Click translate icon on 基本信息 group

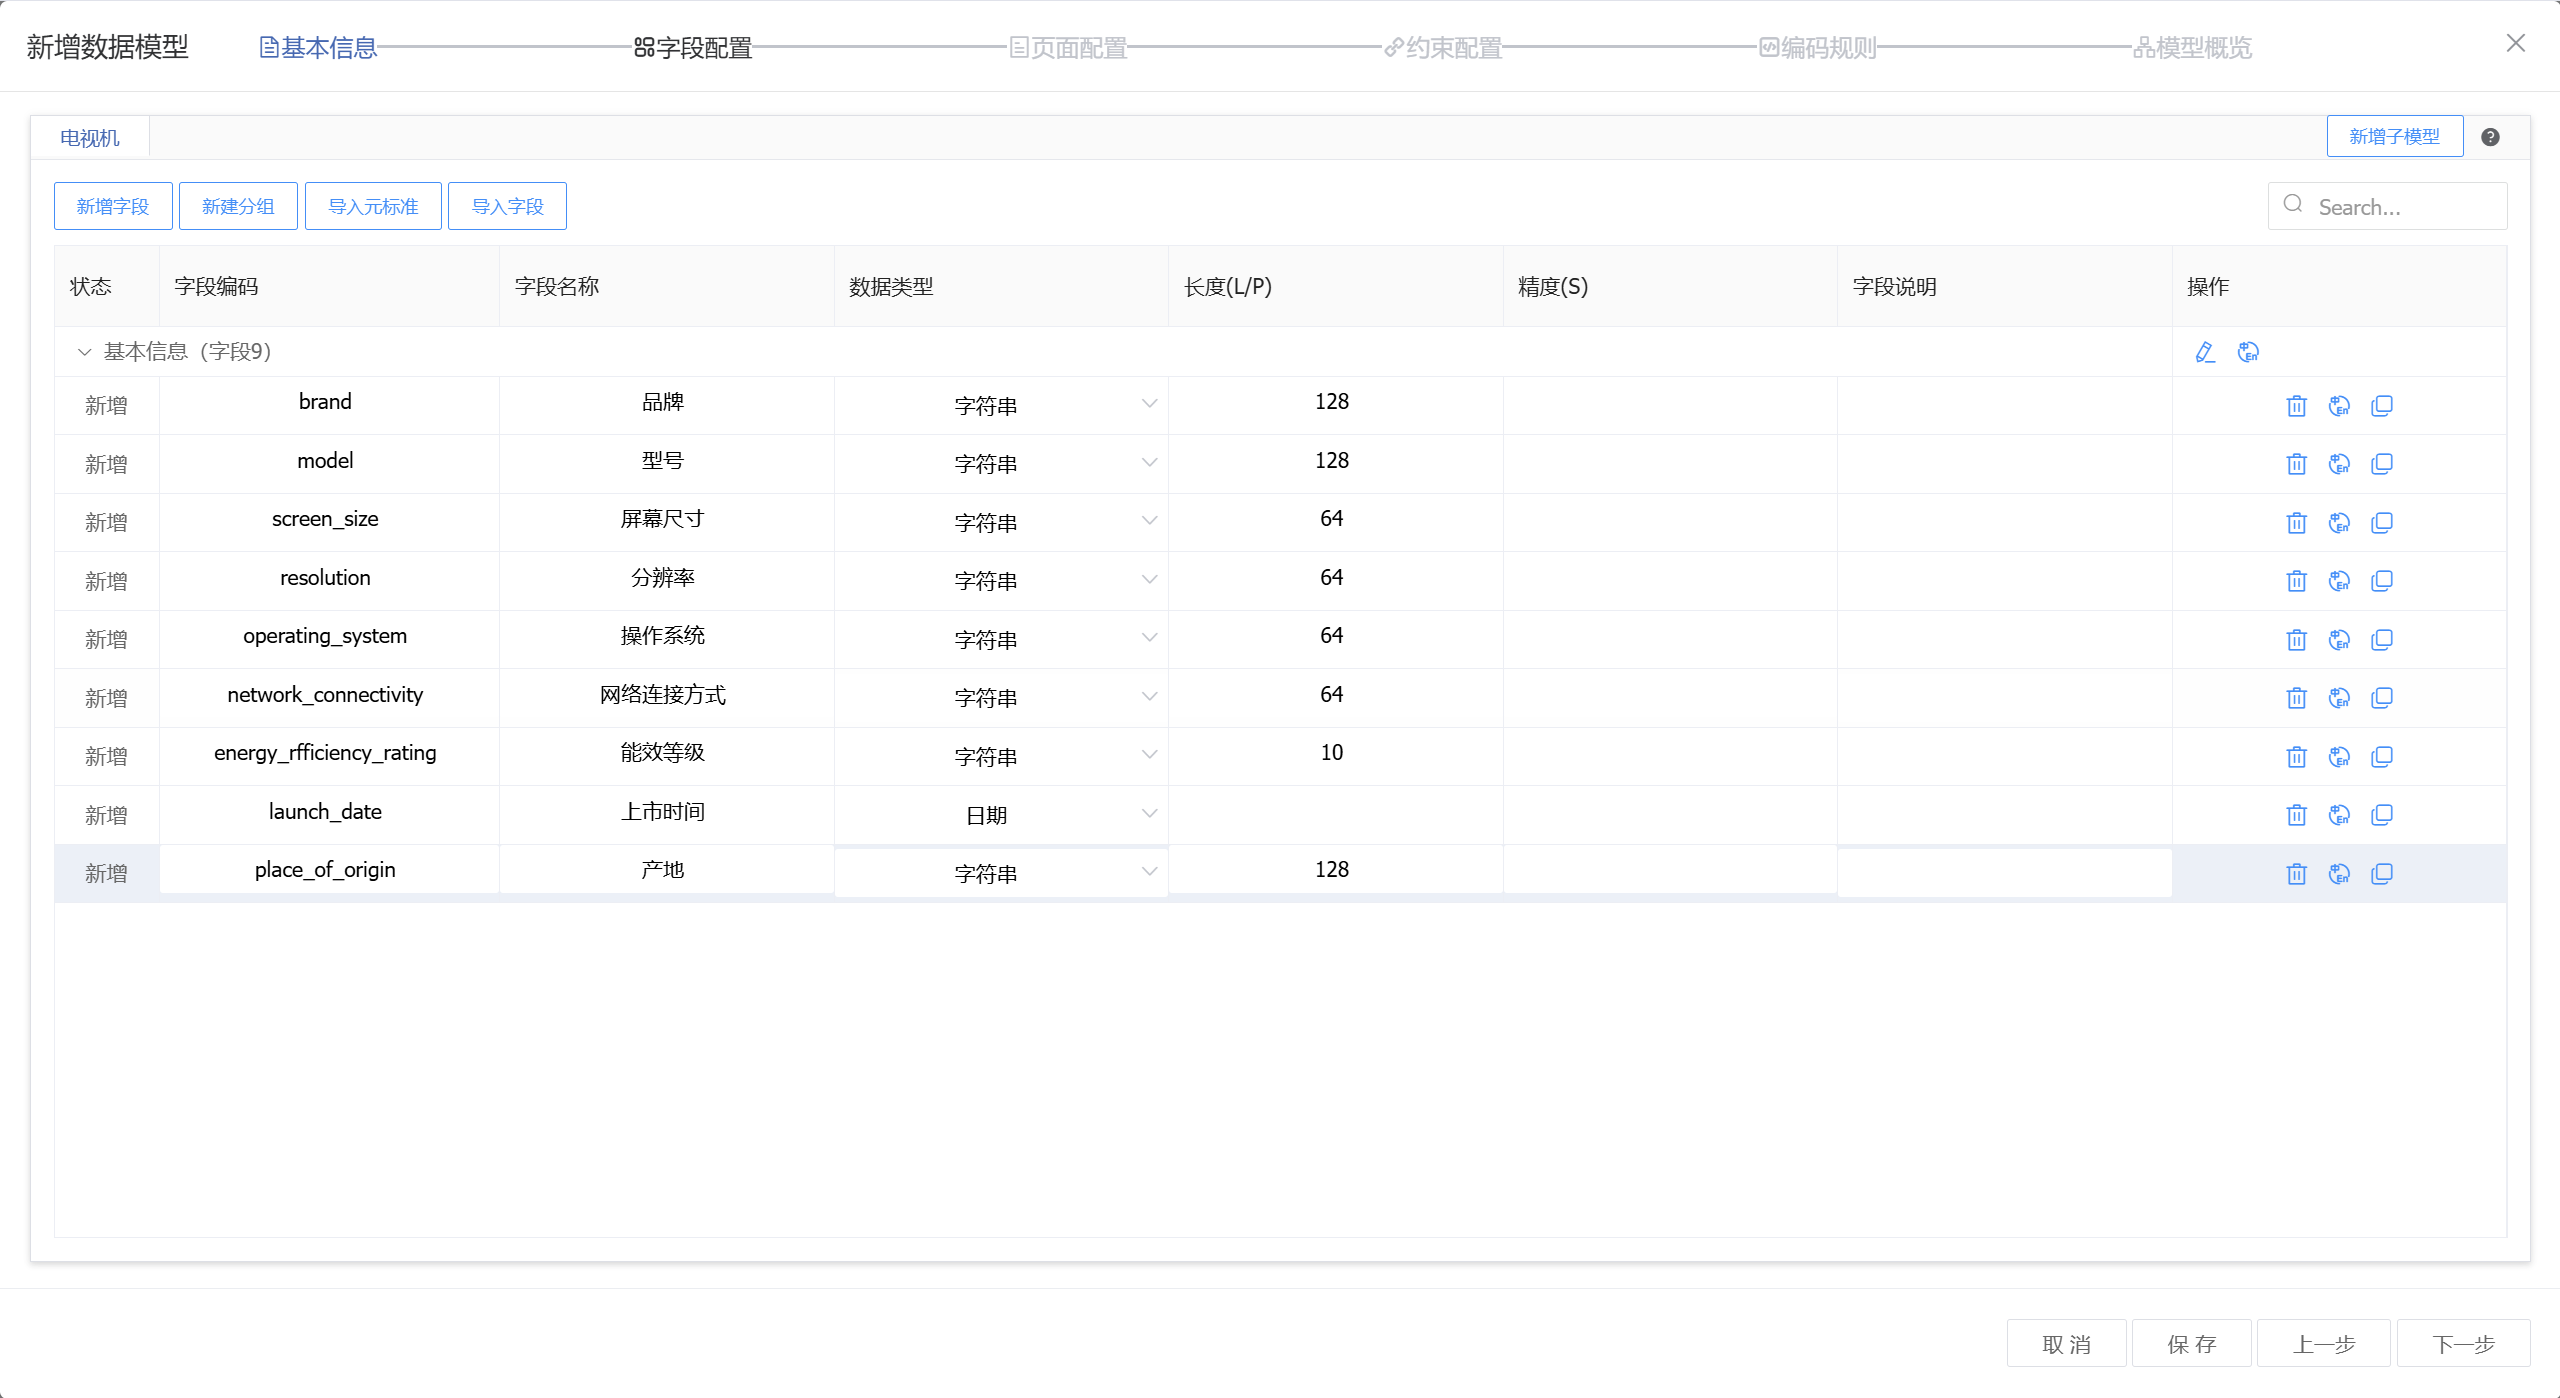(2248, 352)
